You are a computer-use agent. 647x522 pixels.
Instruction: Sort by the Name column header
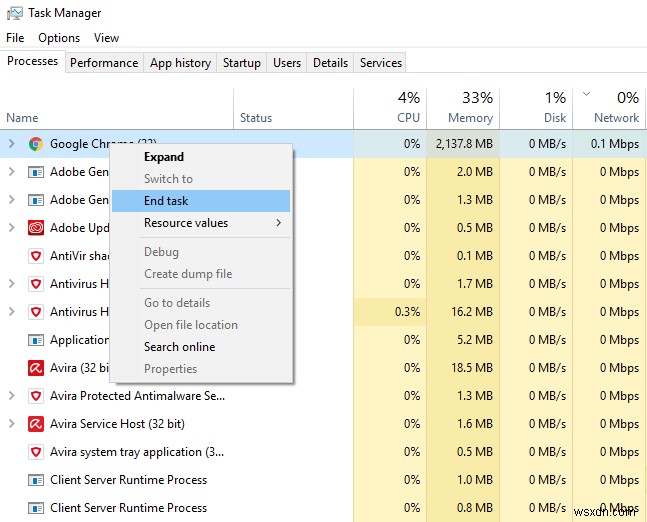click(x=117, y=109)
